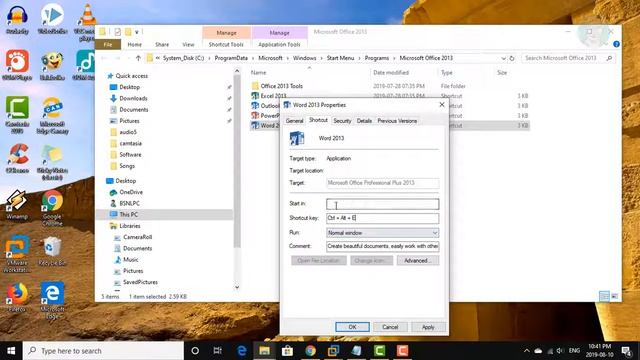Open the File menu in File Explorer

[x=108, y=44]
